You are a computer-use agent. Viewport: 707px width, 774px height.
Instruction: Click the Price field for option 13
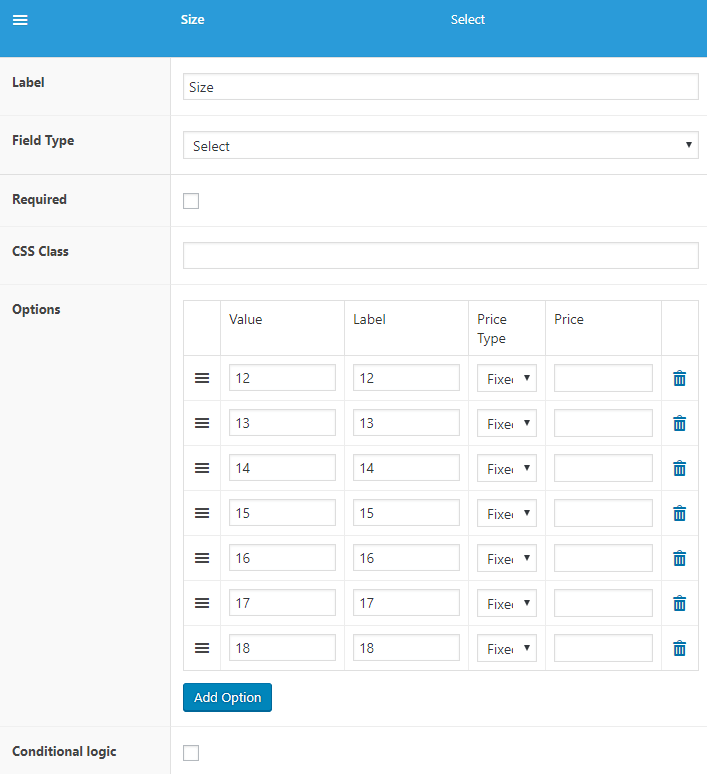pos(603,423)
